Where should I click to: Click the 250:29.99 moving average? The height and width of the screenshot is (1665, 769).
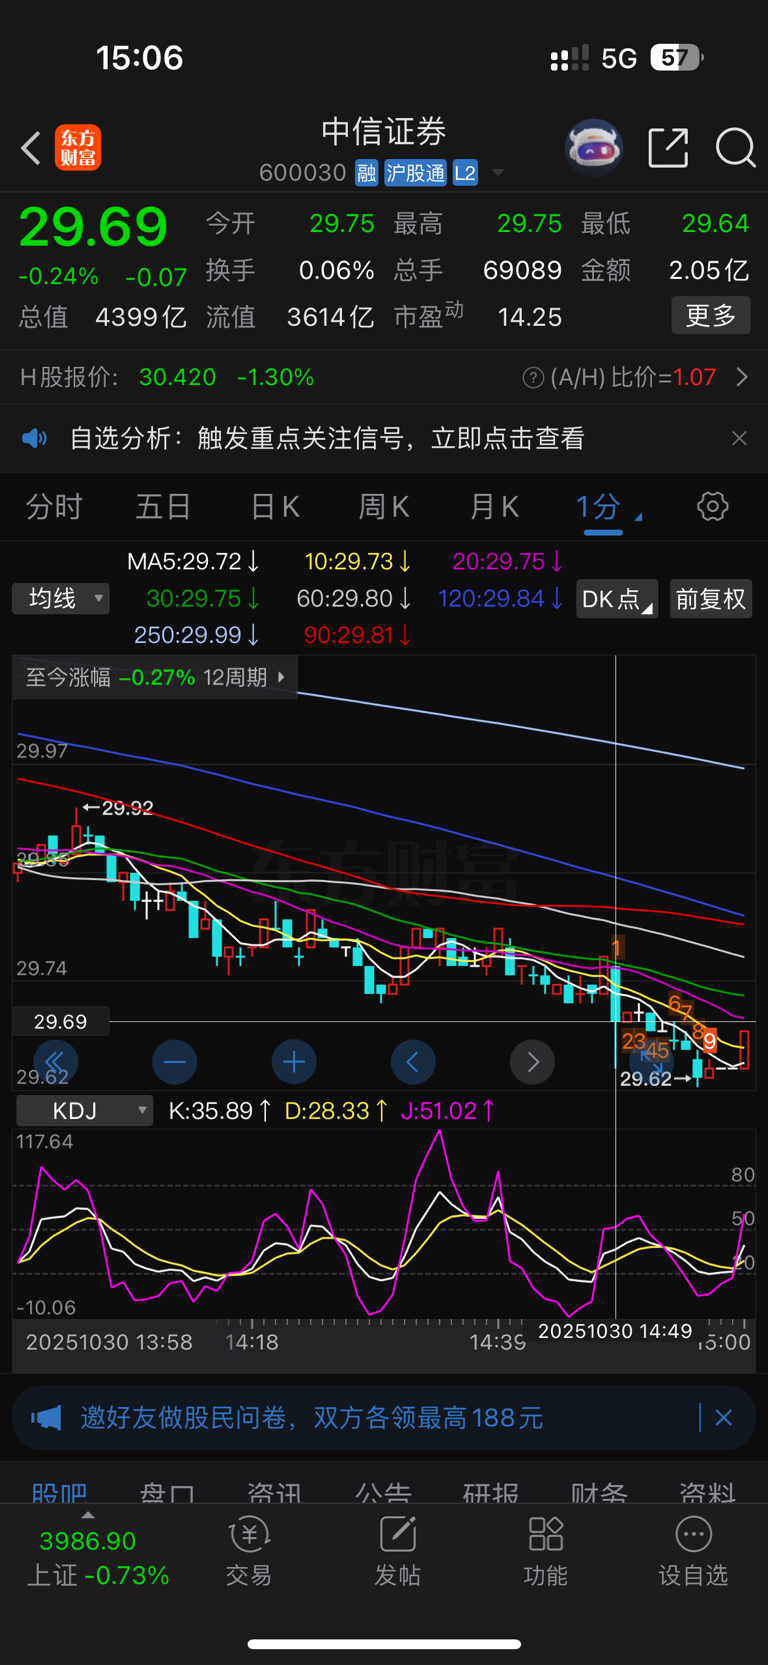197,635
